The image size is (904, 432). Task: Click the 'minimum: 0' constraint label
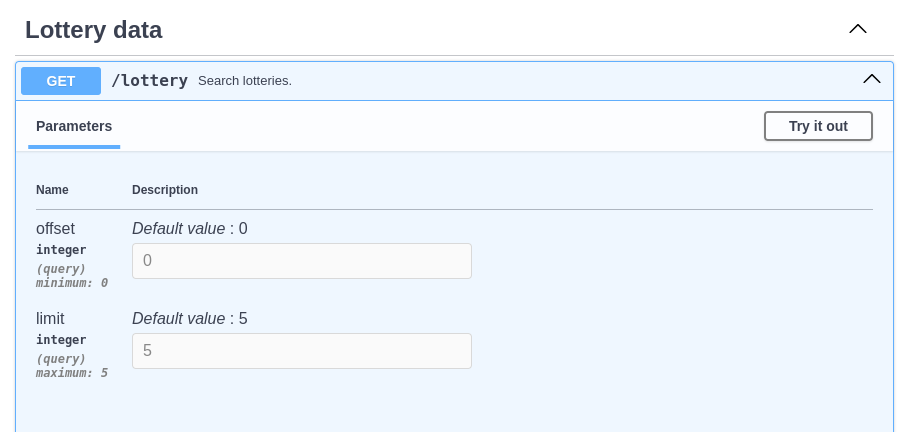(72, 283)
